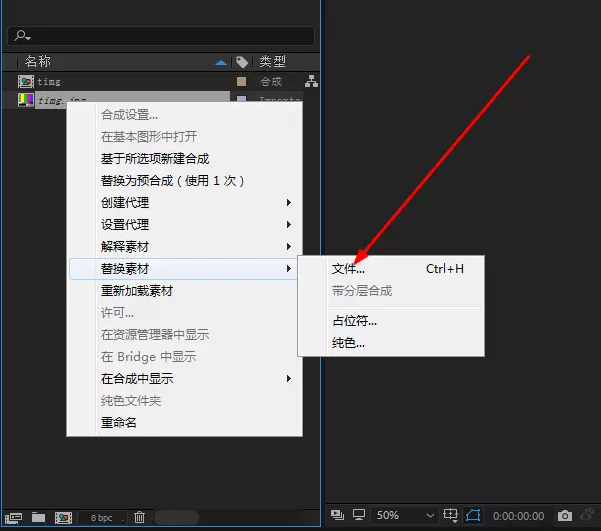Sort by the 类型 column header
Viewport: 601px width, 531px height.
273,61
